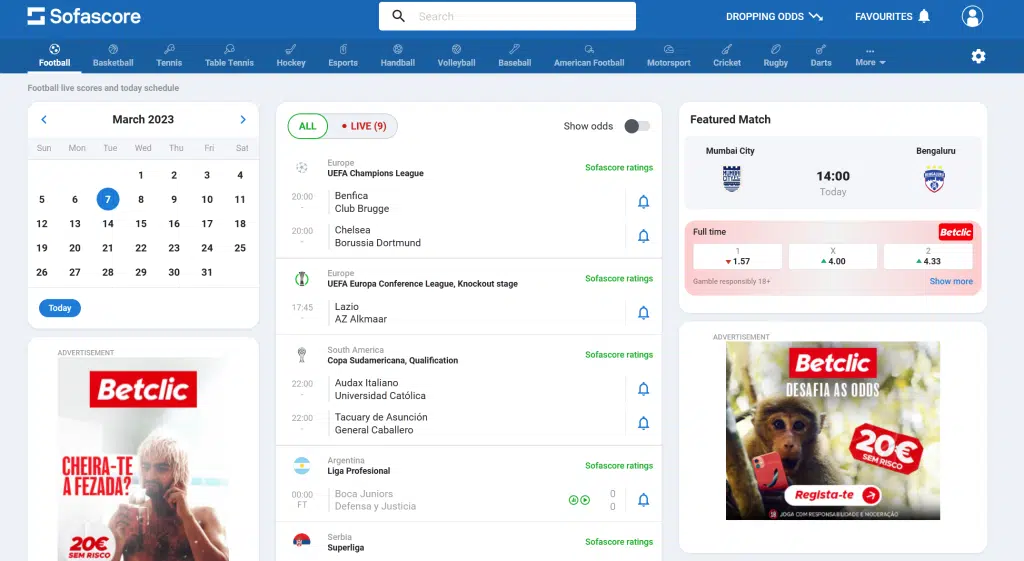
Task: Click the Dropping Odds link
Action: point(774,16)
